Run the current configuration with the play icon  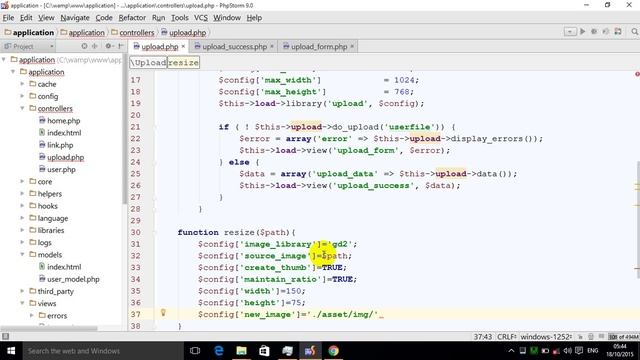pyautogui.click(x=582, y=32)
